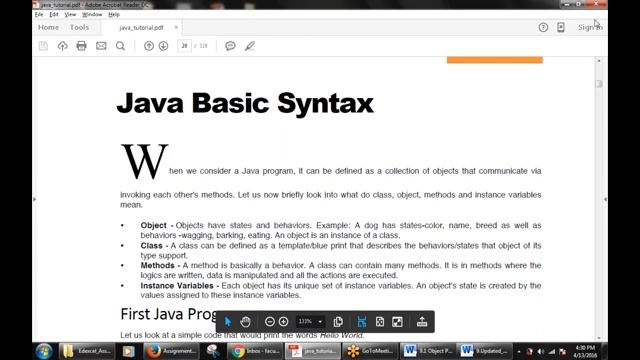The width and height of the screenshot is (640, 360).
Task: Toggle the fit width scrolling mode icon
Action: 362,322
